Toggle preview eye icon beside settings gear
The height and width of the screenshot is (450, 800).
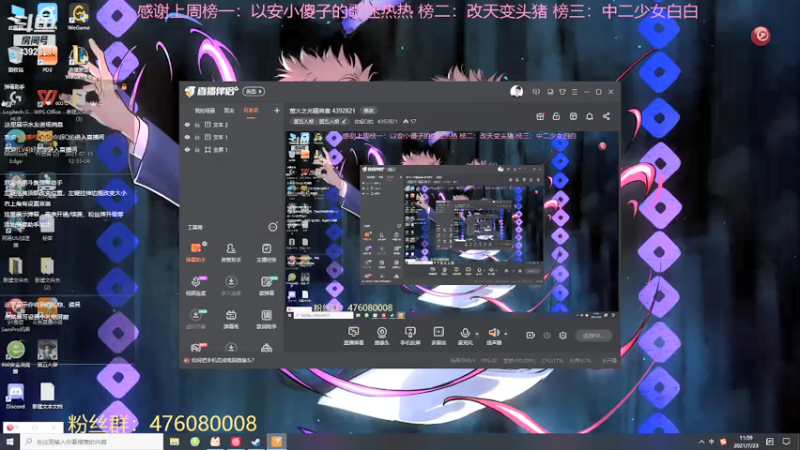pos(547,335)
